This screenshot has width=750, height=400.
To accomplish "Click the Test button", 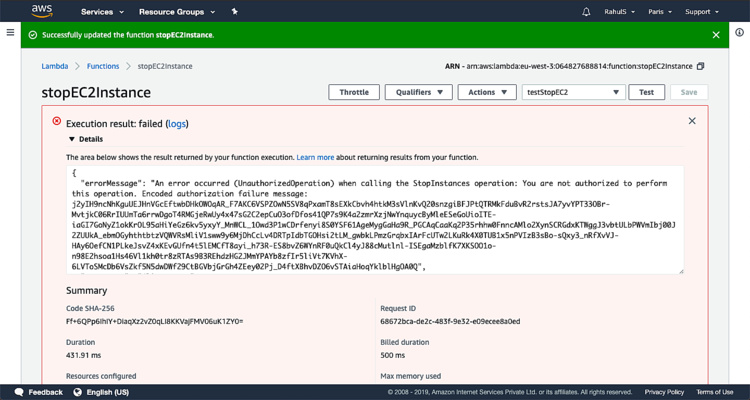I will point(646,92).
